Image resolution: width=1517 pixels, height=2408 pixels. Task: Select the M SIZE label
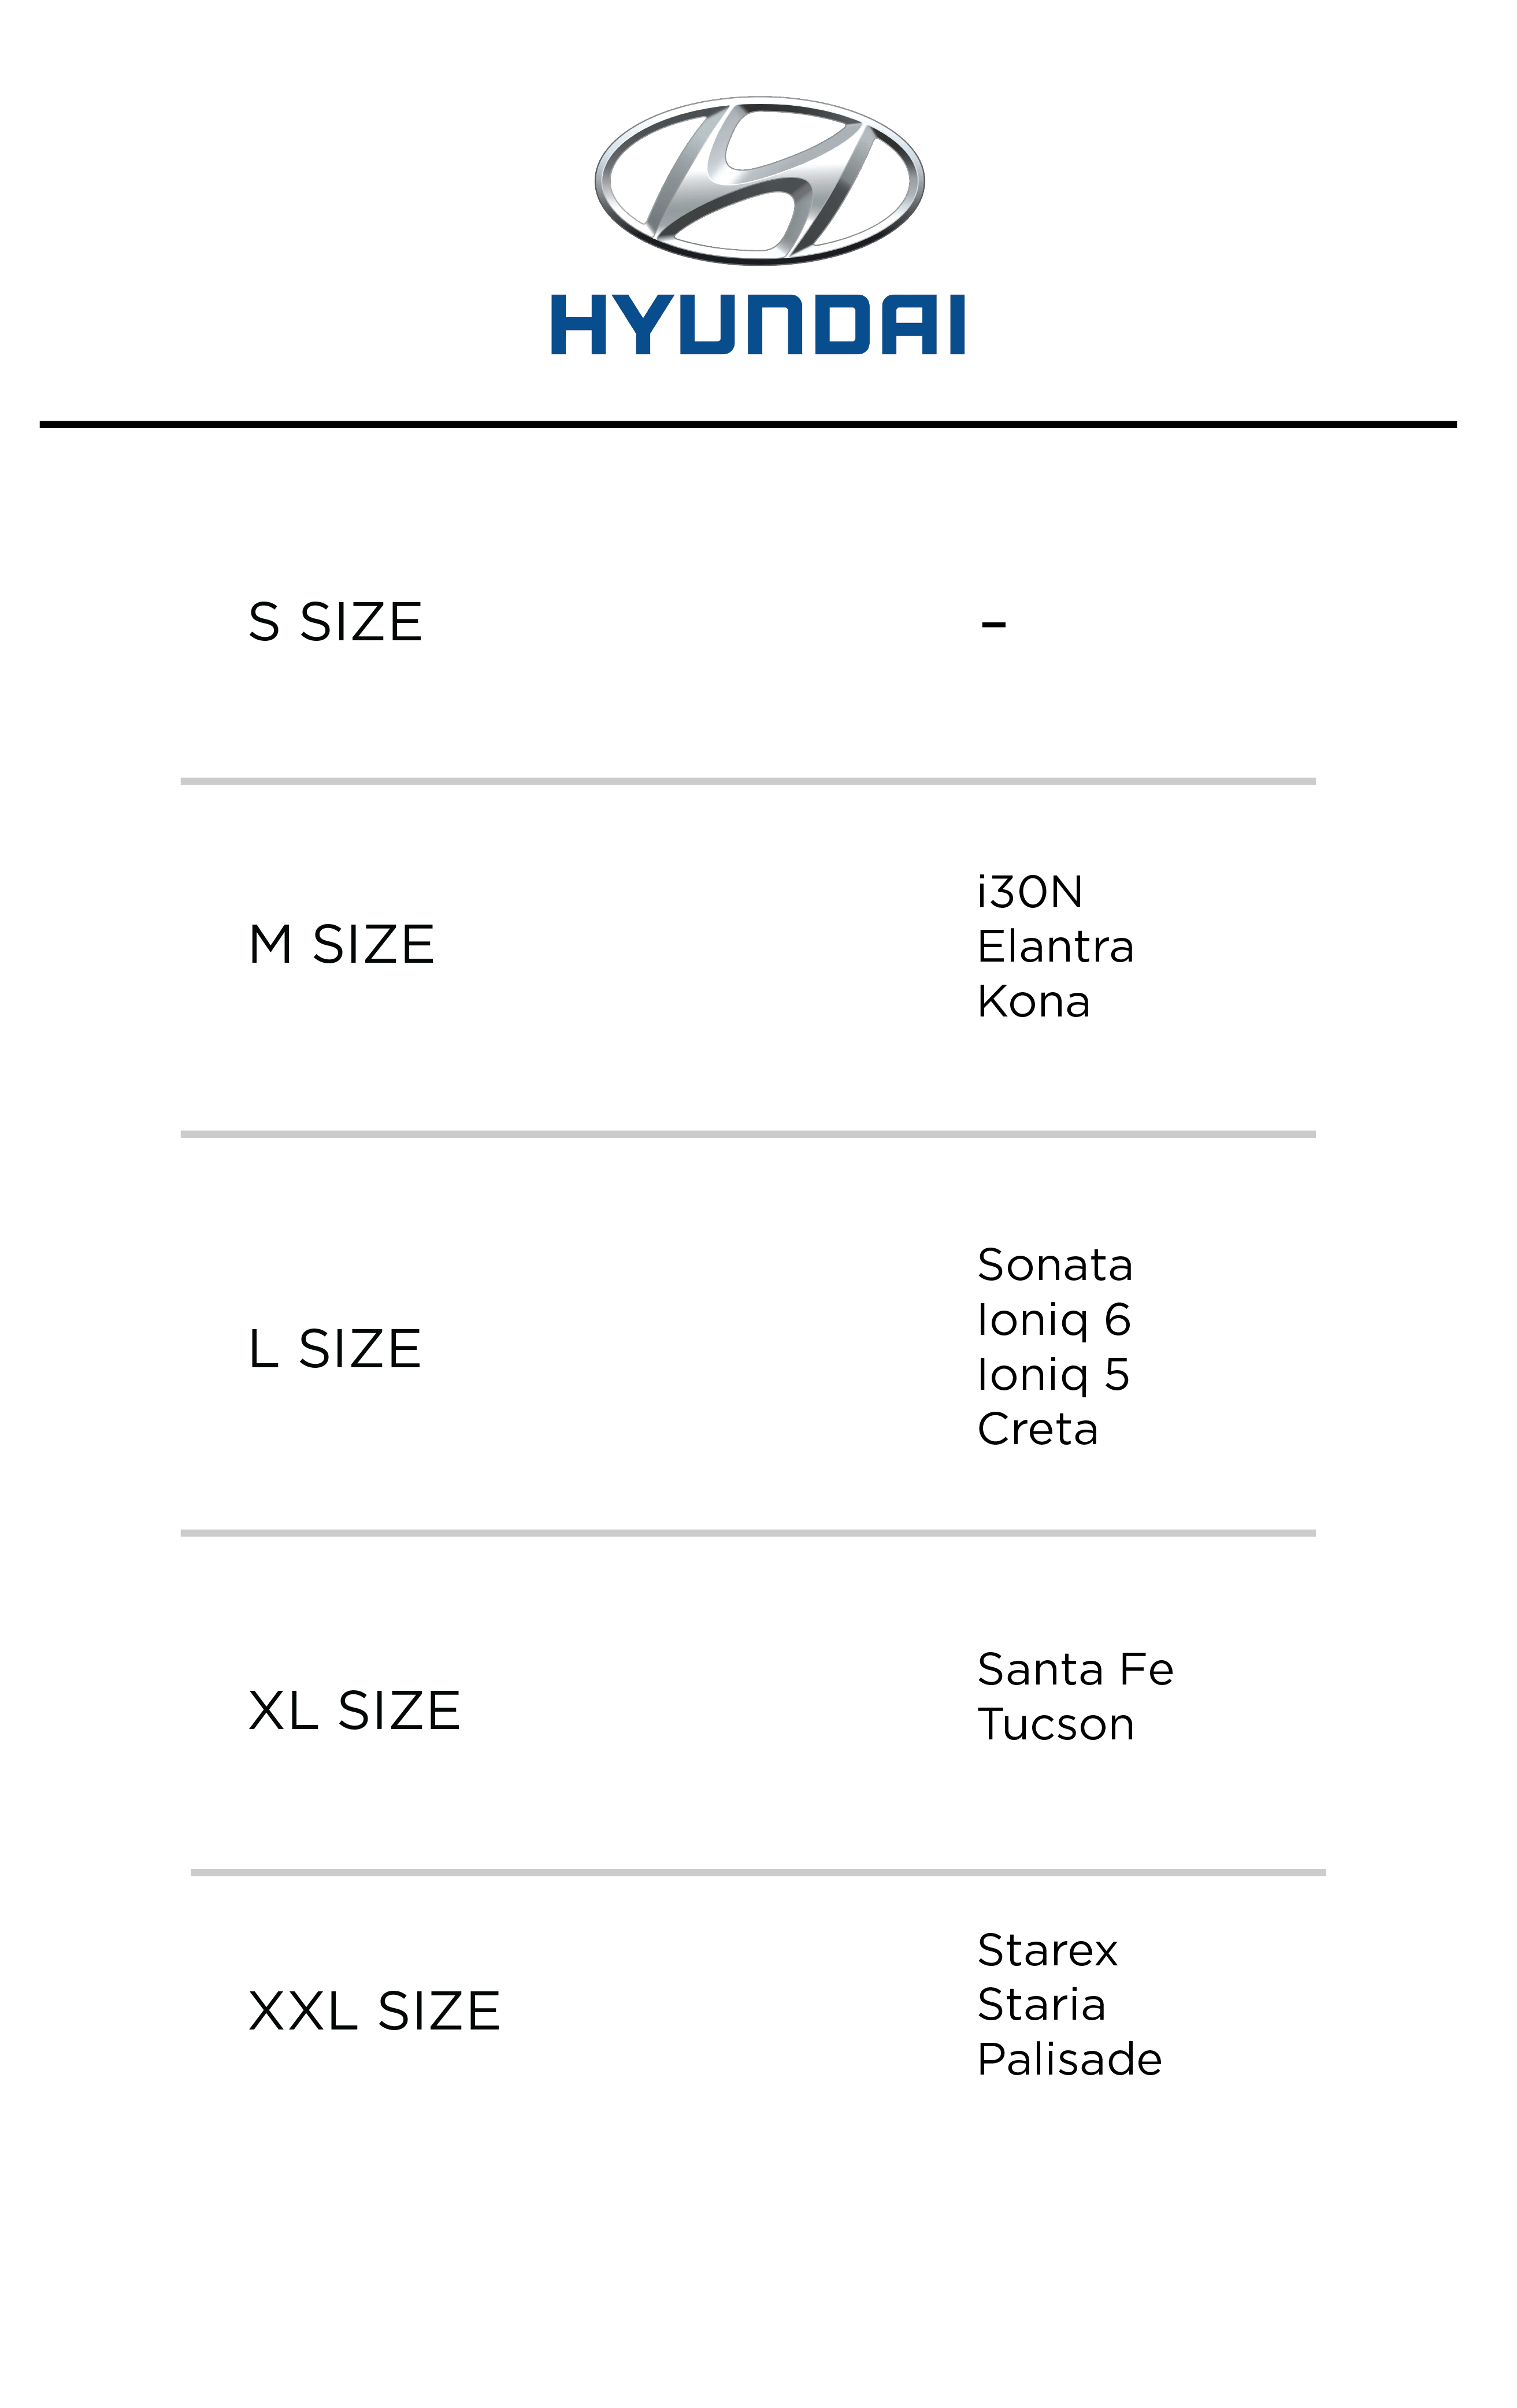341,945
